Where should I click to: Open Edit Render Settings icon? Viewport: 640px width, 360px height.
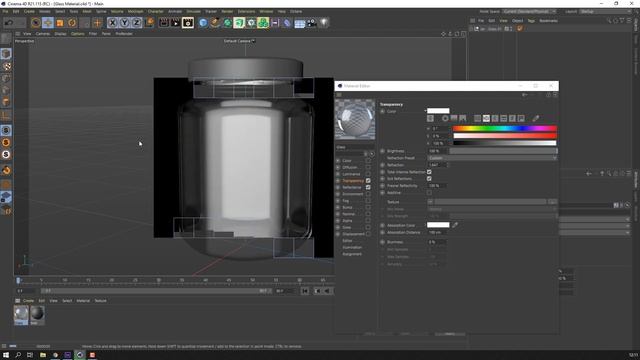tap(188, 23)
